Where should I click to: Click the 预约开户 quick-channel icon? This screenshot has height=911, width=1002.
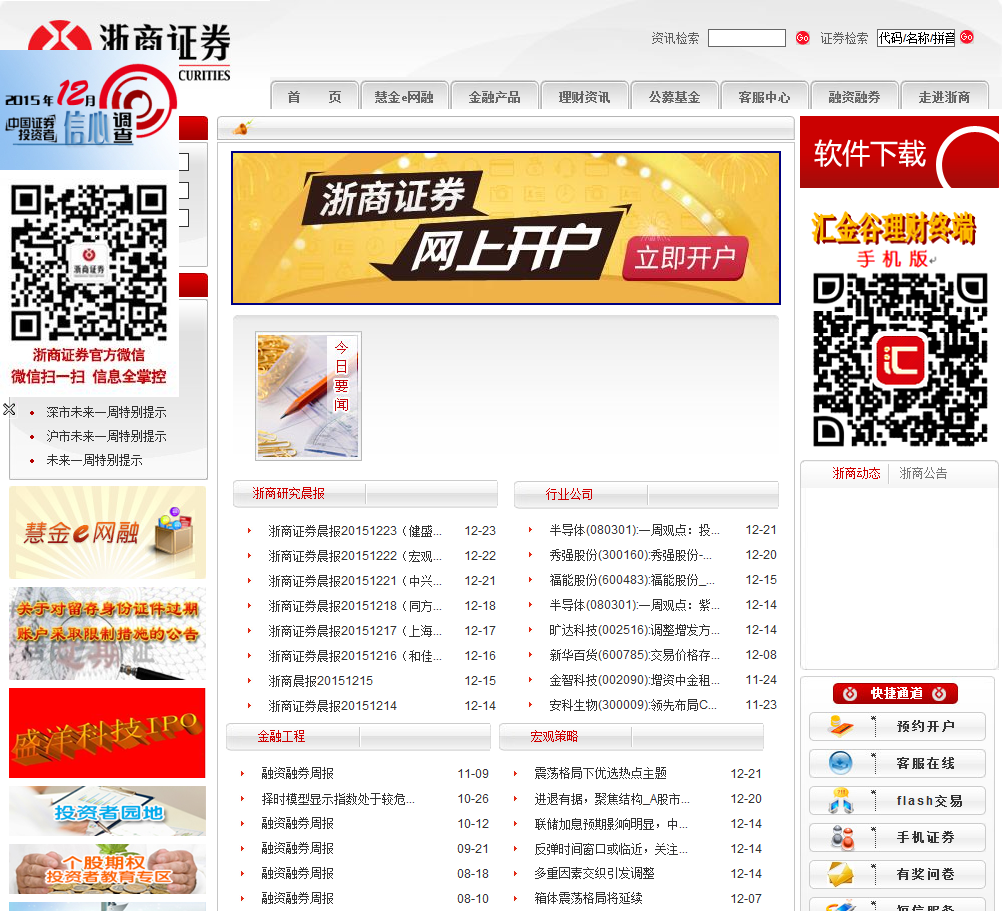841,726
